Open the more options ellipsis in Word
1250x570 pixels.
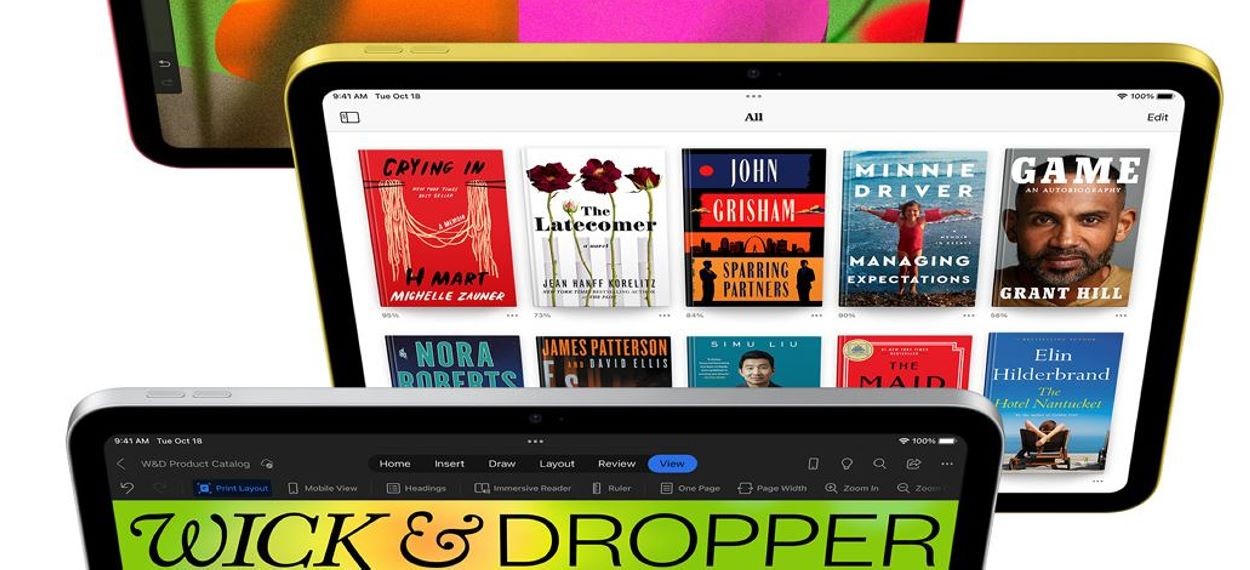pyautogui.click(x=947, y=464)
